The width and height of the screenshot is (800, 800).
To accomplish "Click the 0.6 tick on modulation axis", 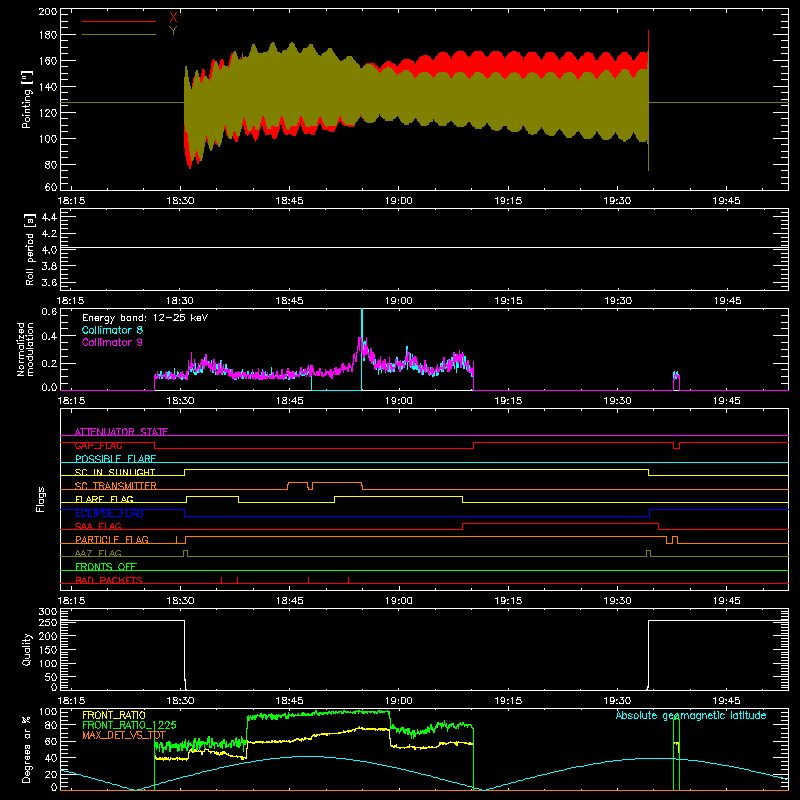I will click(49, 312).
